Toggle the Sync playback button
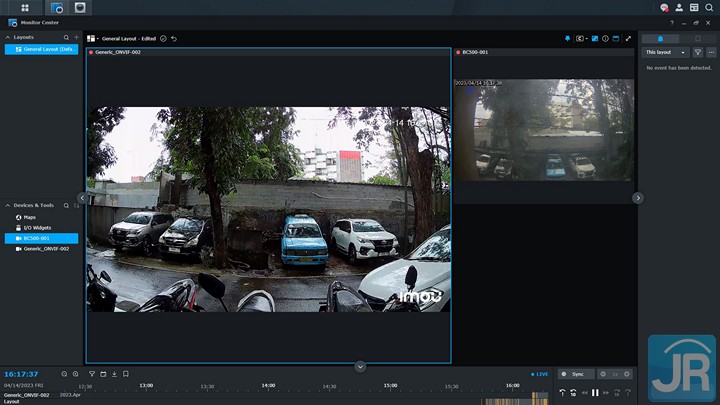720x405 pixels. (x=575, y=374)
